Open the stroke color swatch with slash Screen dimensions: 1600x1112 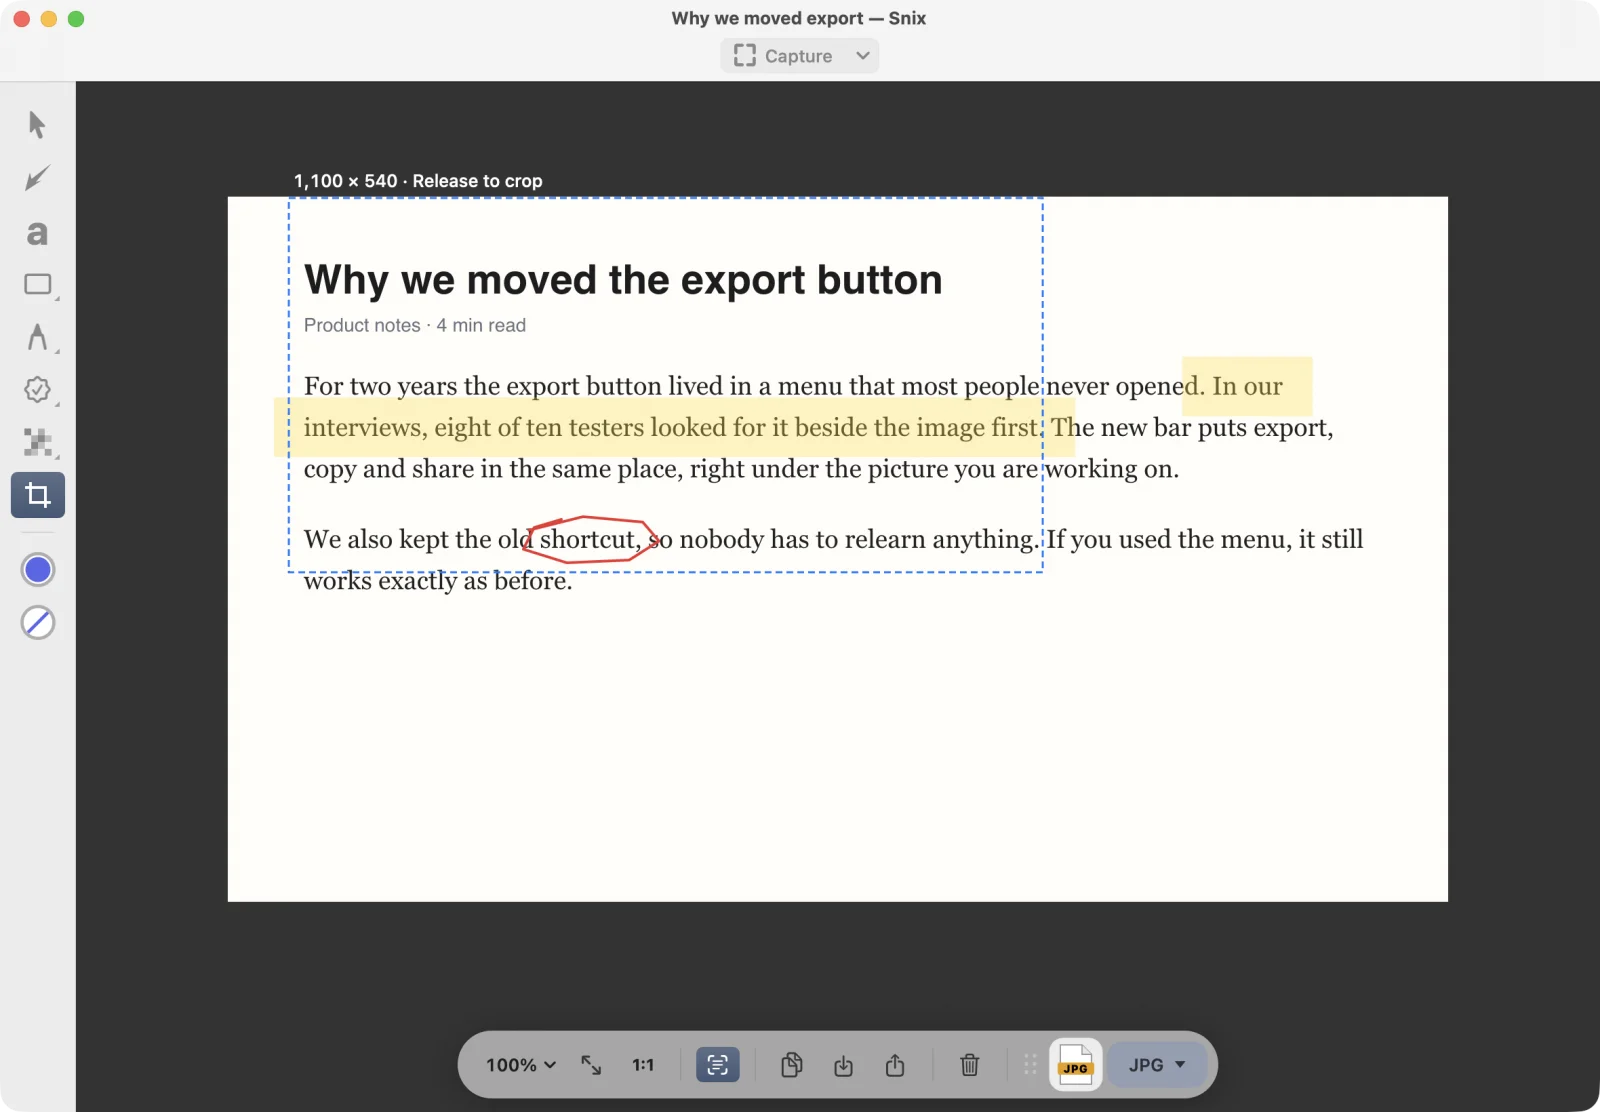[x=38, y=623]
